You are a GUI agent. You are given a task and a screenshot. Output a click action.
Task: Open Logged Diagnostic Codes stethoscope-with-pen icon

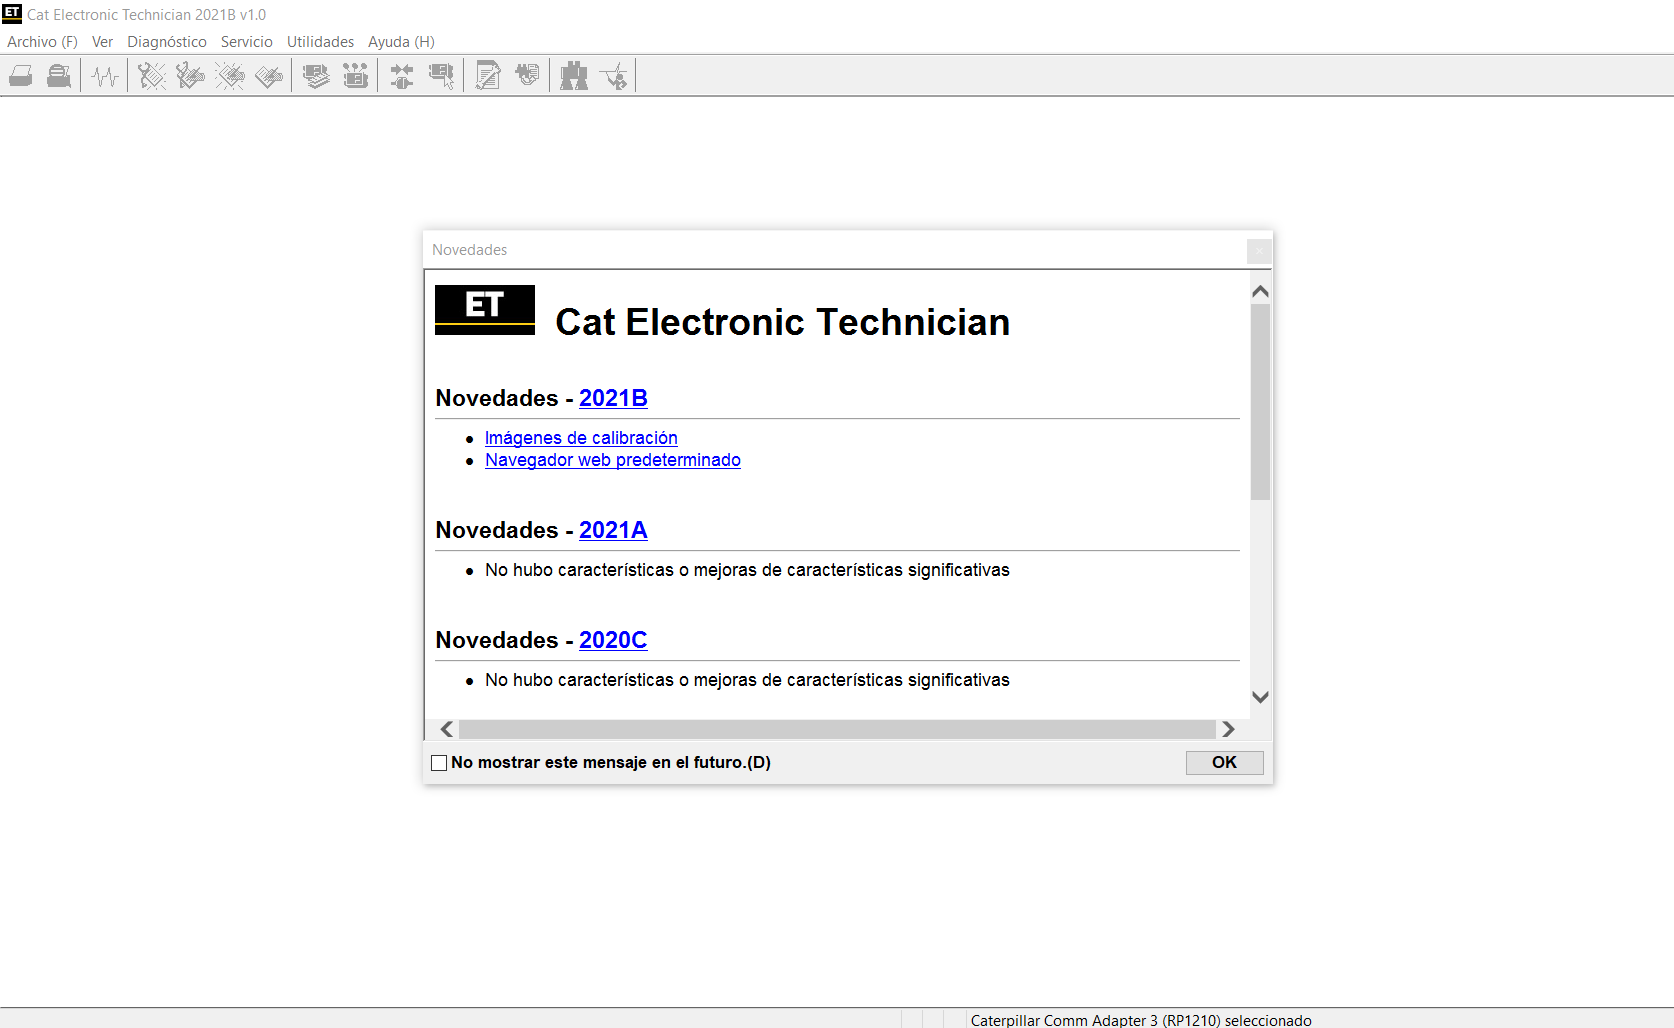click(190, 76)
